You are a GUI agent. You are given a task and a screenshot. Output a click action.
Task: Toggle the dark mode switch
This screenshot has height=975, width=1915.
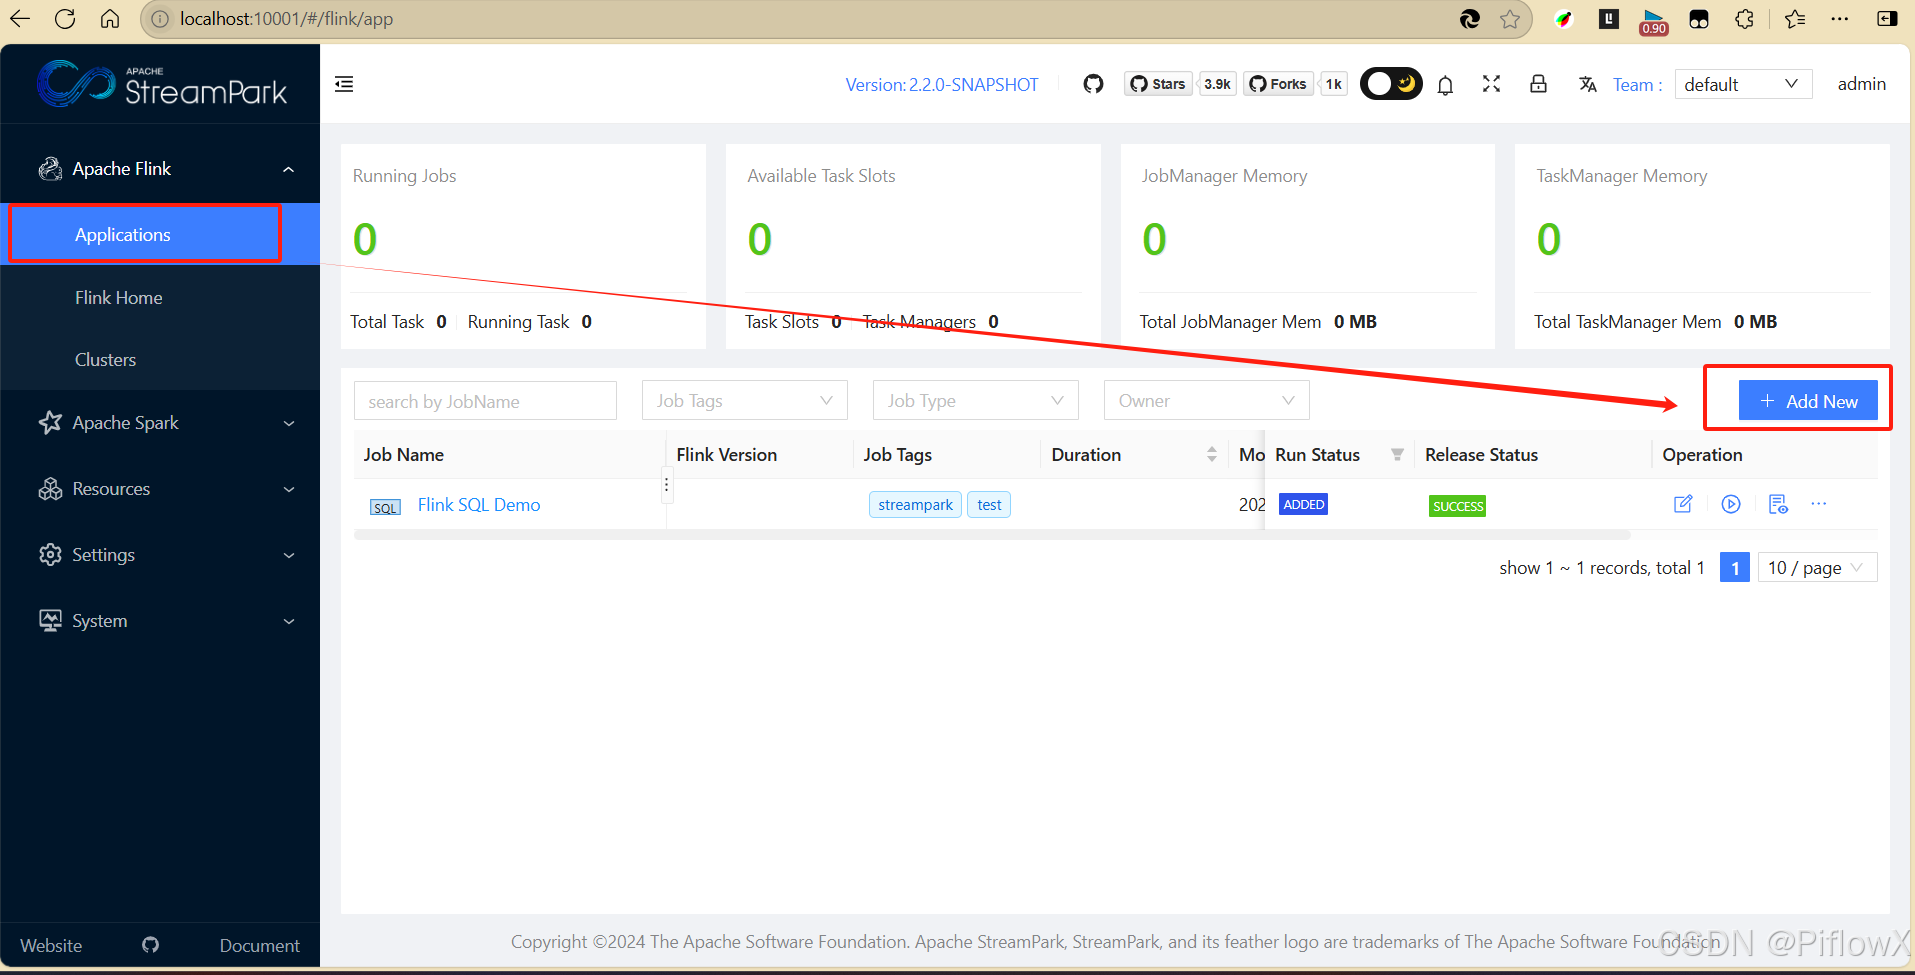(1391, 84)
